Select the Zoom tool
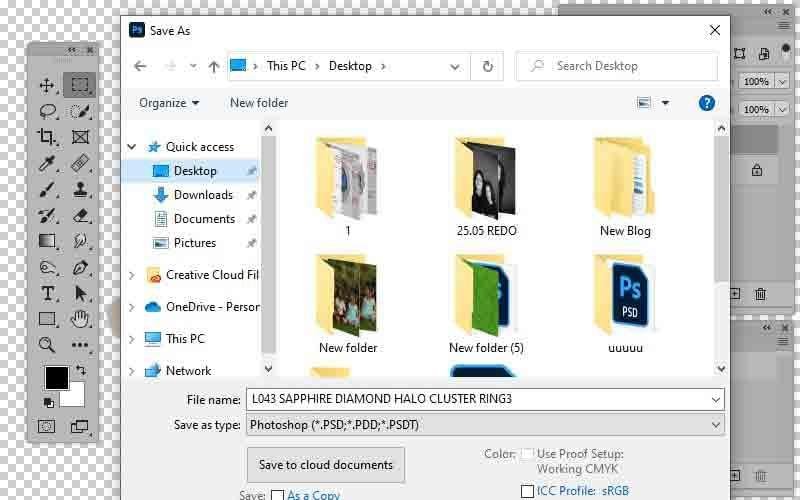This screenshot has height=500, width=800. click(46, 345)
